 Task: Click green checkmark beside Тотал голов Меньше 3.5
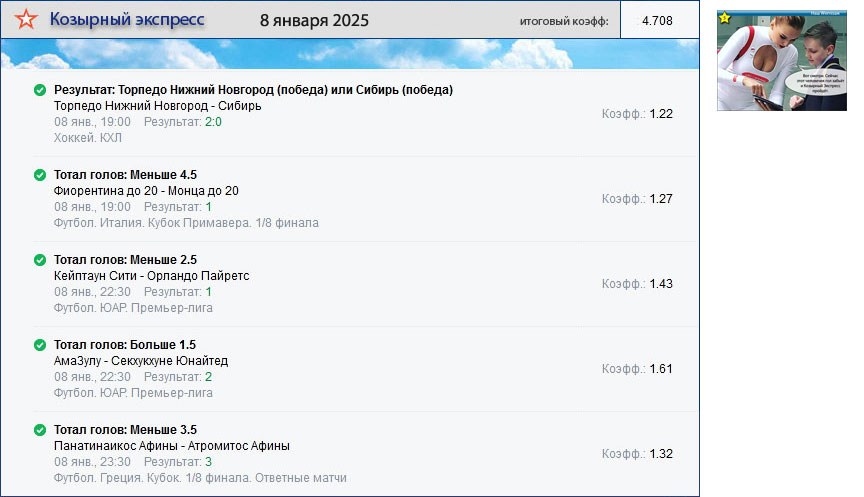(x=40, y=430)
